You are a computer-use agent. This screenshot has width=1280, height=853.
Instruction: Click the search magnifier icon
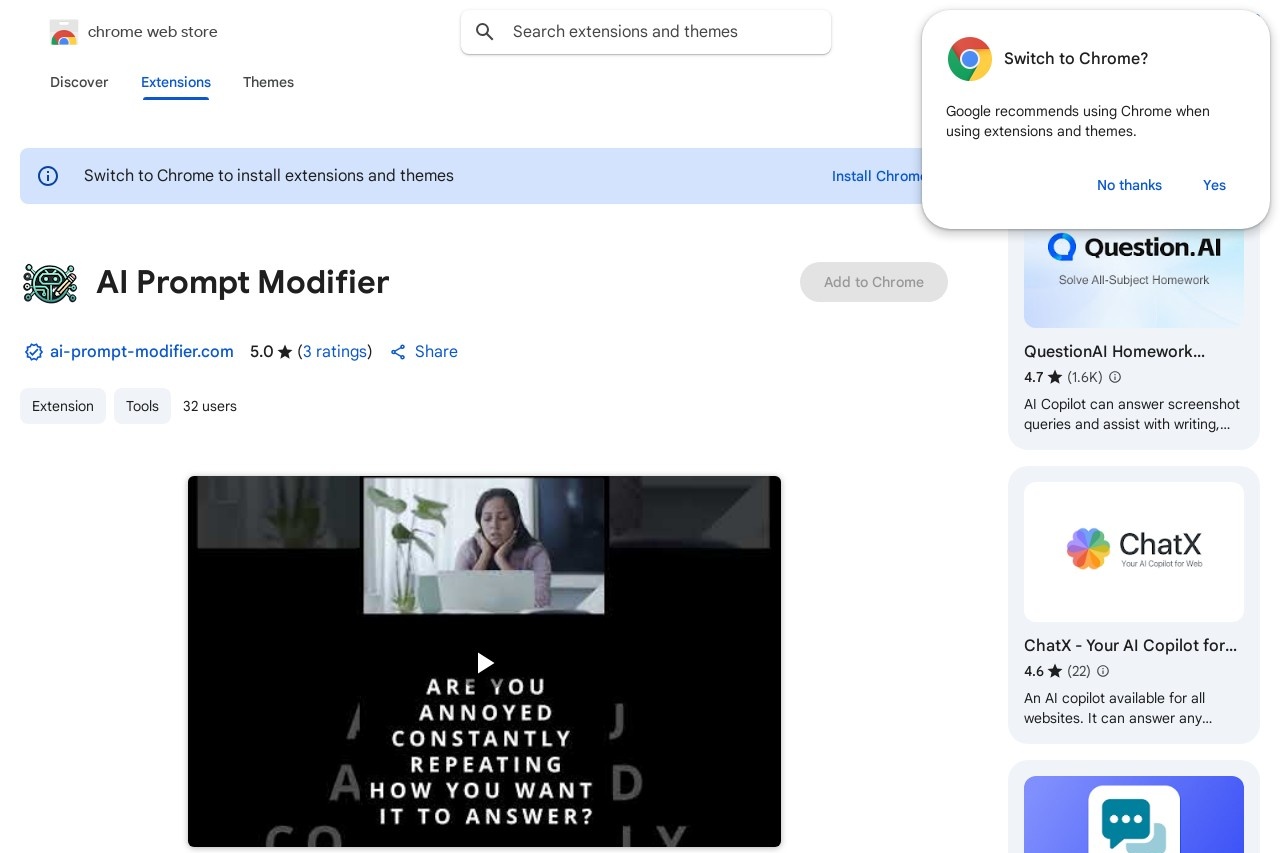(485, 32)
